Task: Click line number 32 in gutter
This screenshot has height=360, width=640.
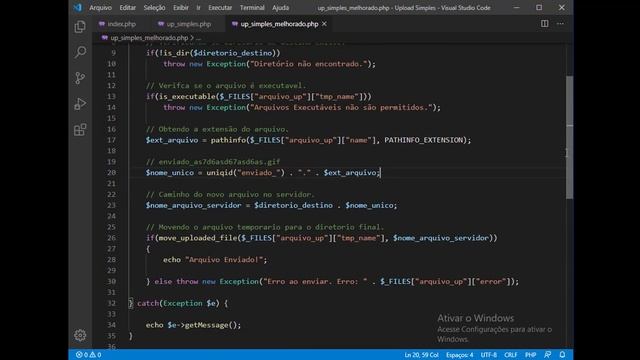Action: click(x=111, y=303)
